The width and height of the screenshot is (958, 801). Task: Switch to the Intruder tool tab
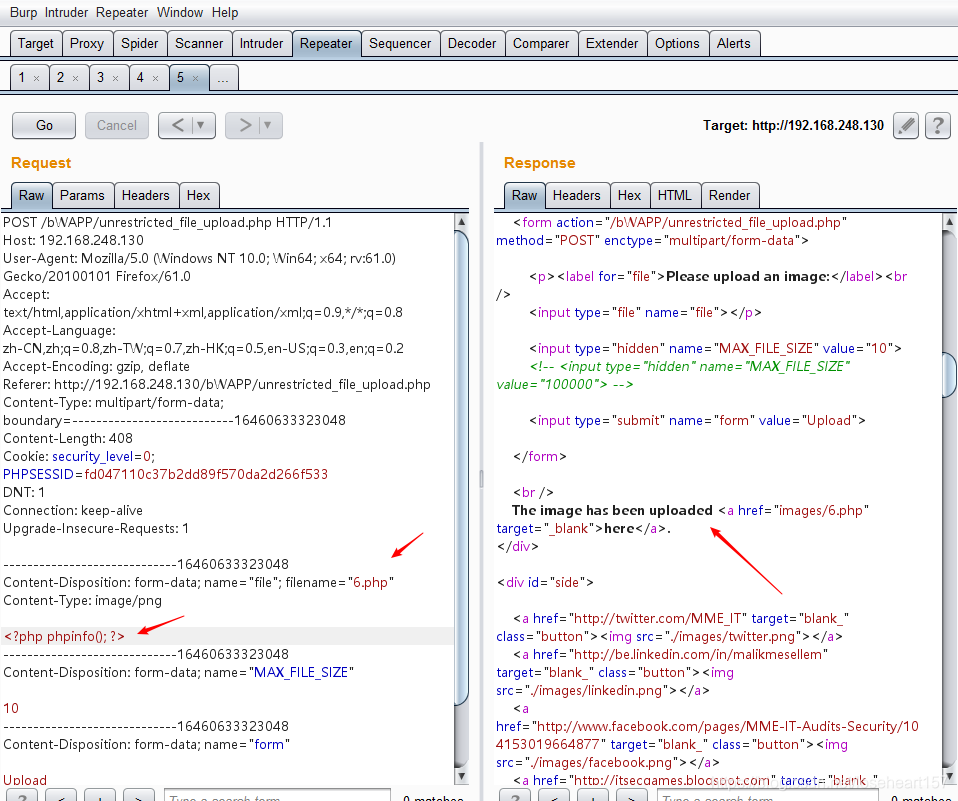tap(261, 43)
